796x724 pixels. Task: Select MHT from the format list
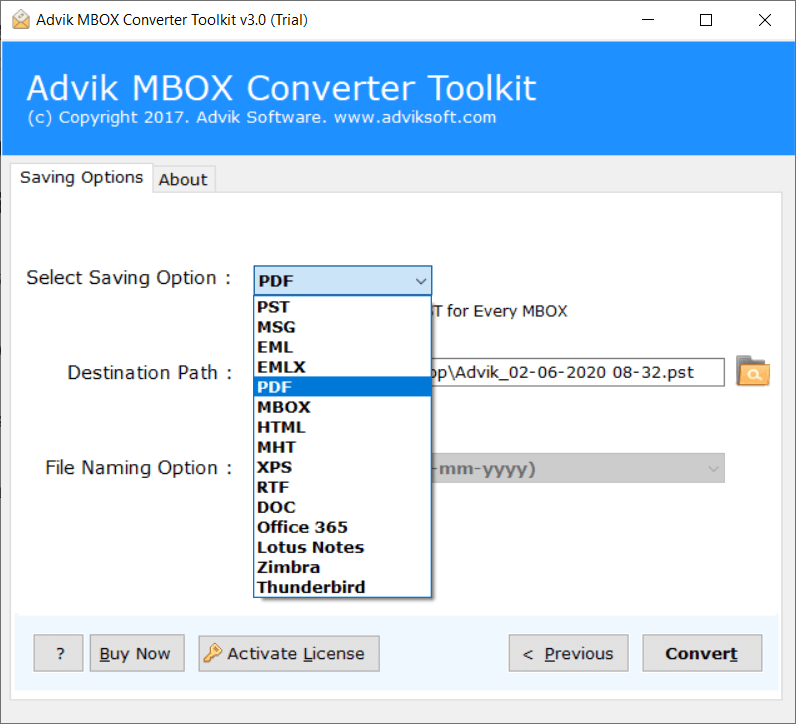[343, 447]
